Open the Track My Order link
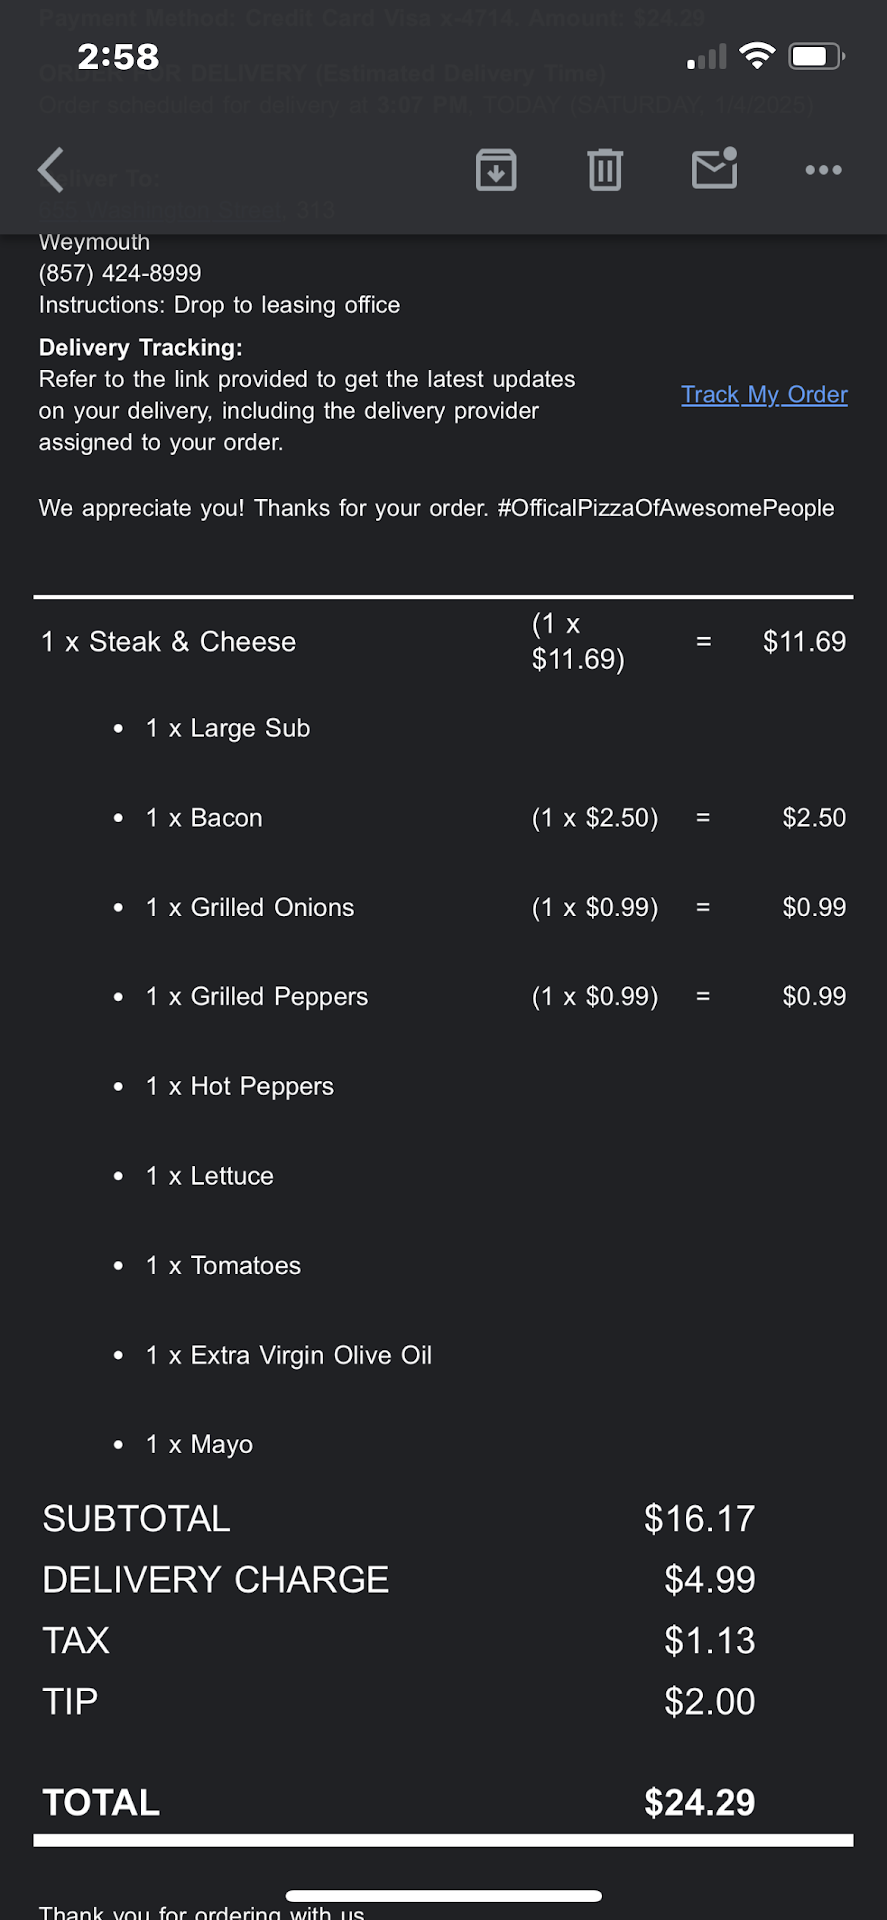 (764, 395)
